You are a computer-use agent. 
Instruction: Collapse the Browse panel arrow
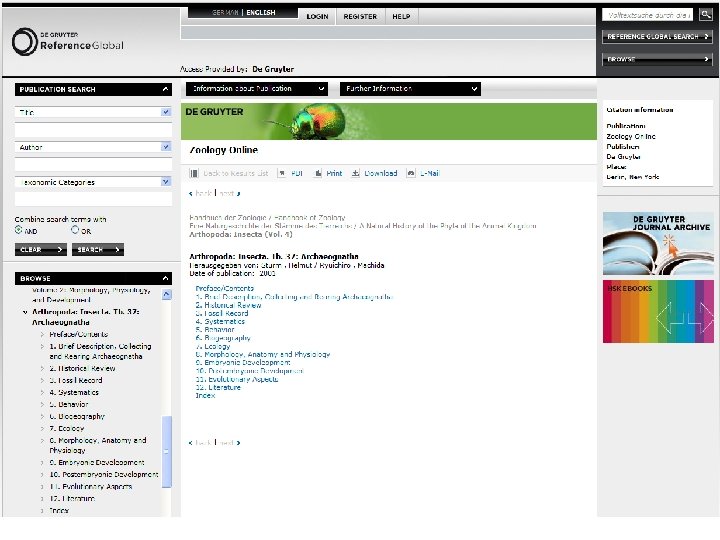(165, 278)
